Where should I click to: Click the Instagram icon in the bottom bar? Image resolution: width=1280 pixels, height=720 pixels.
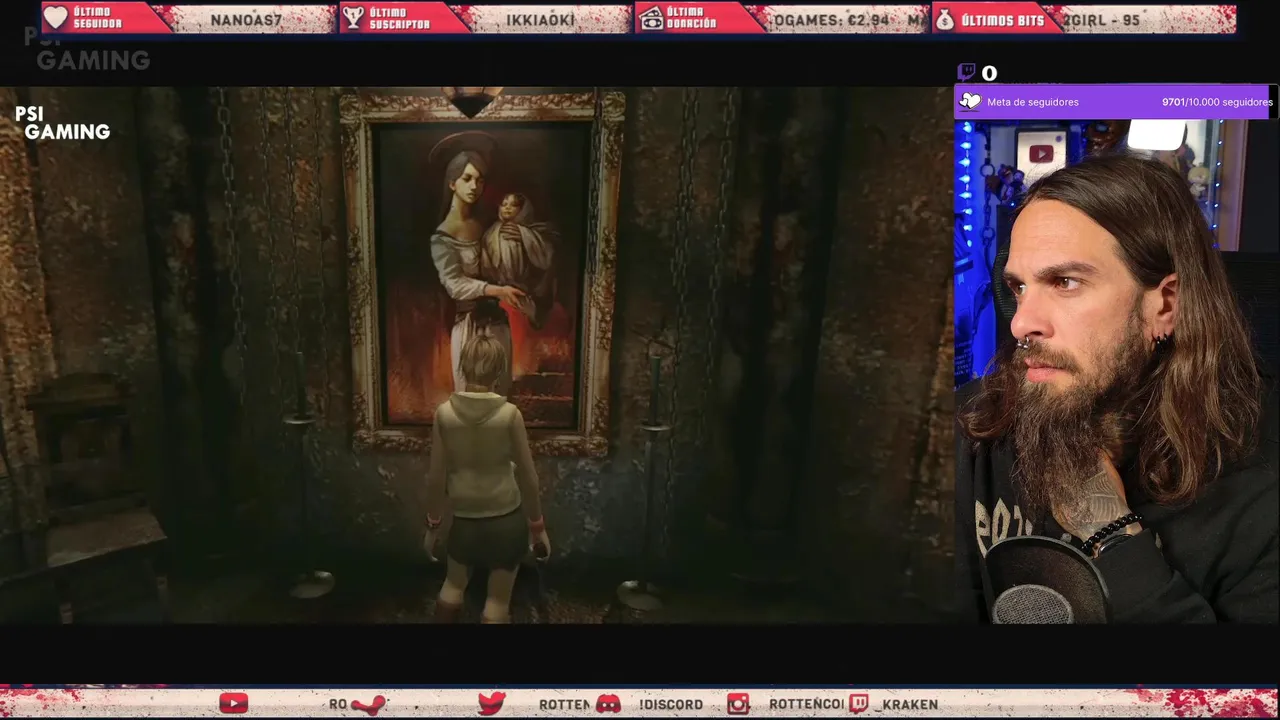[738, 704]
